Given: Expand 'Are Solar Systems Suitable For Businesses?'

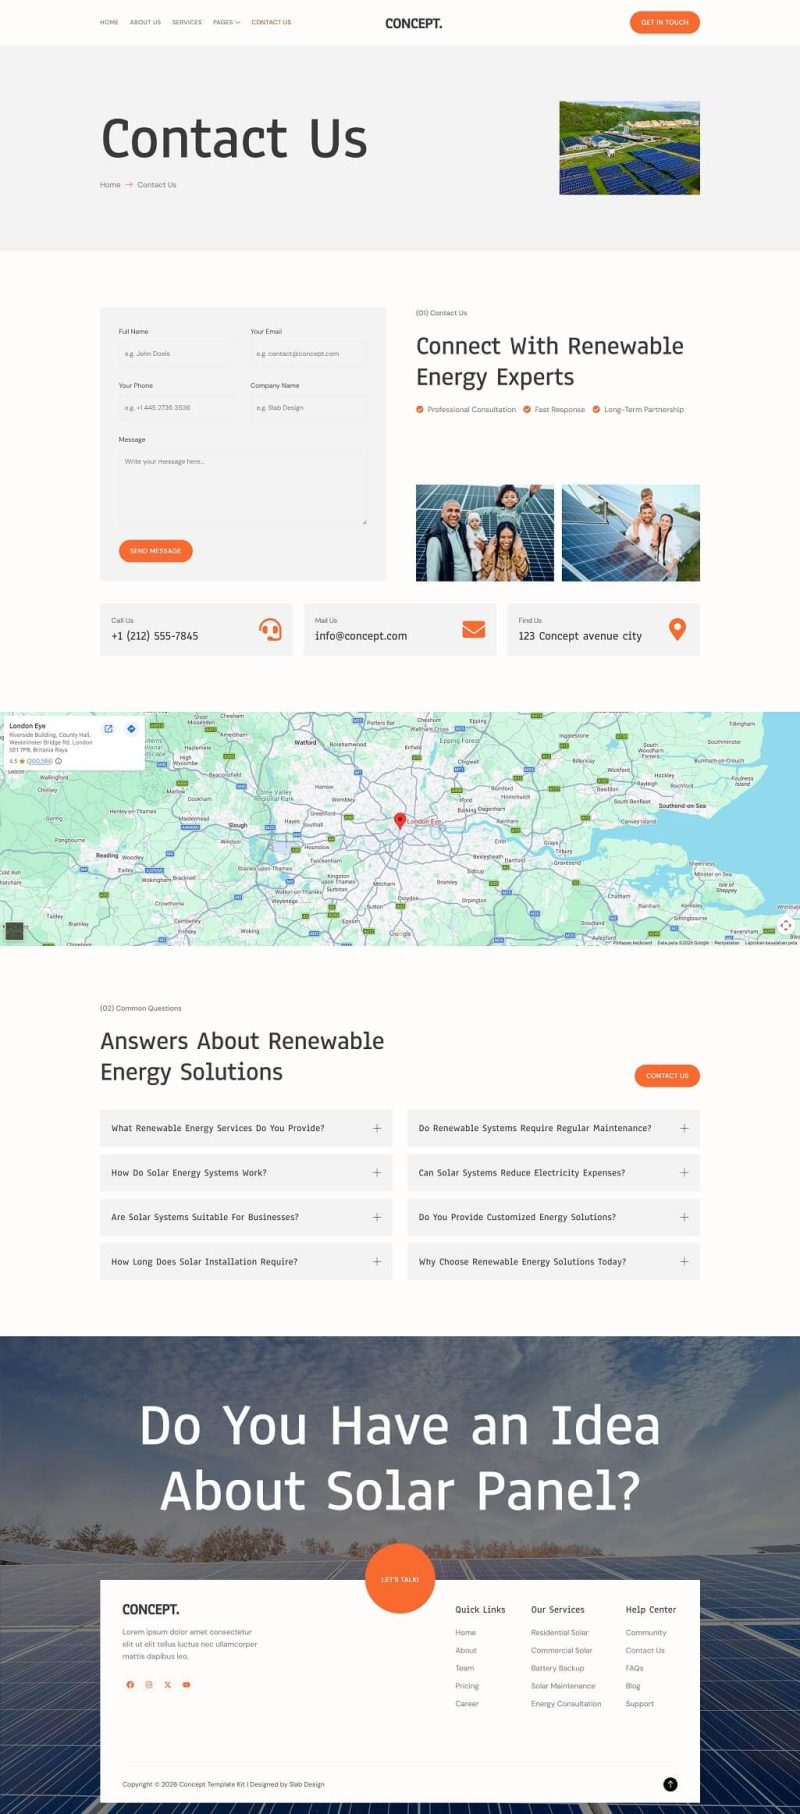Looking at the screenshot, I should (x=246, y=1217).
